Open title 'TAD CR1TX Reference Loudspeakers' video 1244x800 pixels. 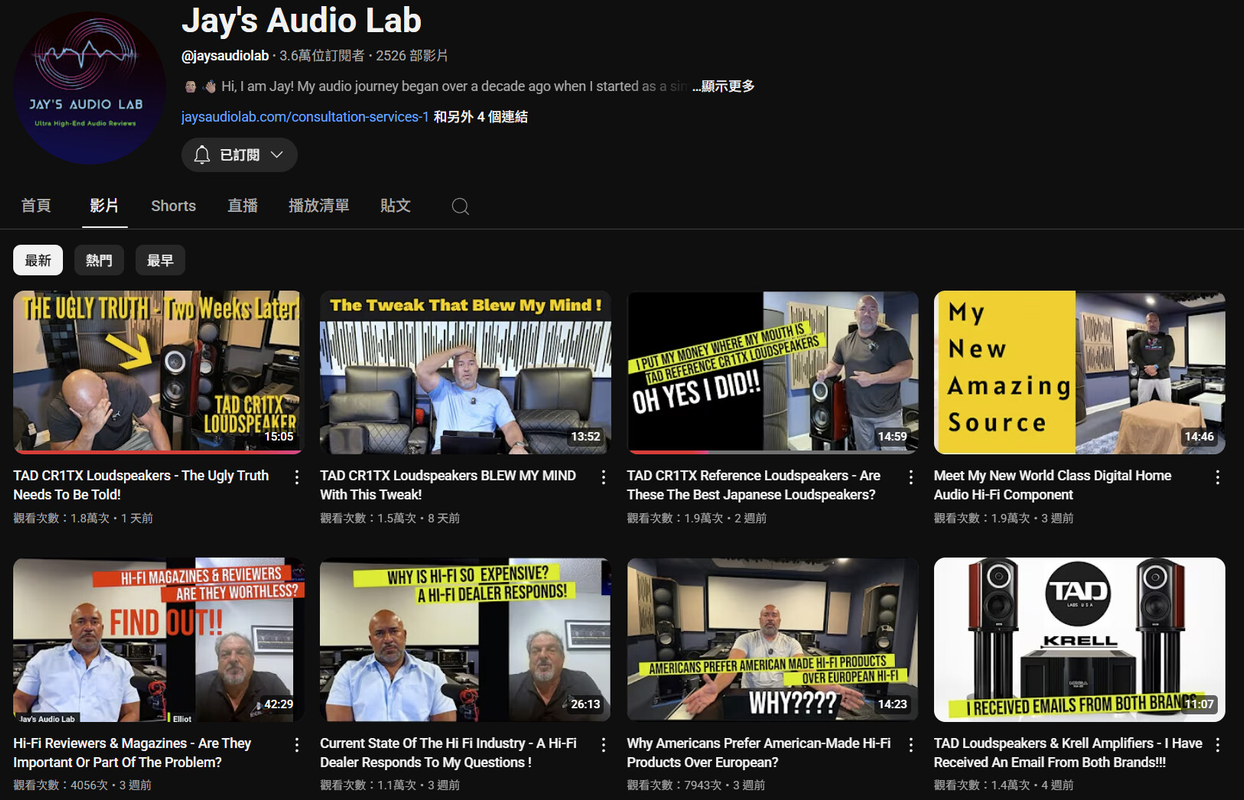click(x=754, y=485)
